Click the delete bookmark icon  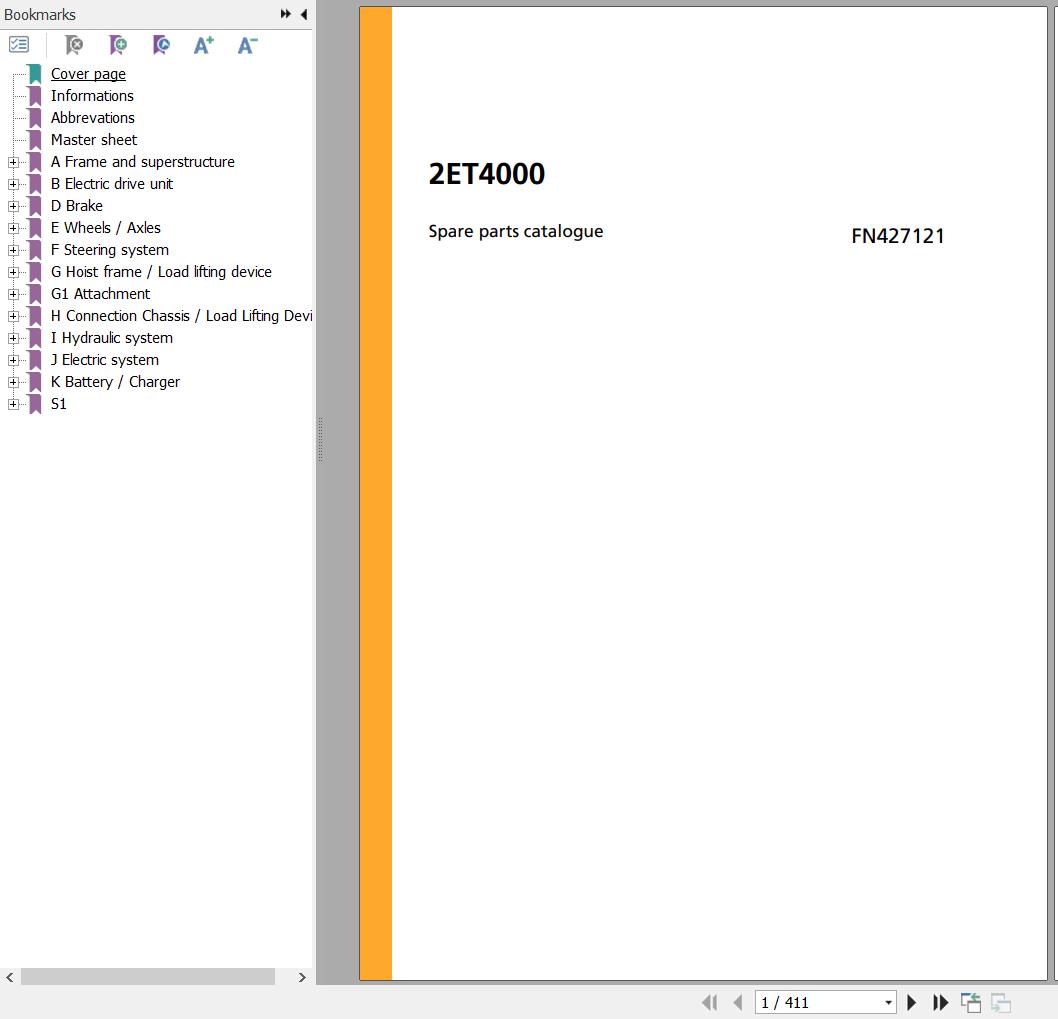74,45
